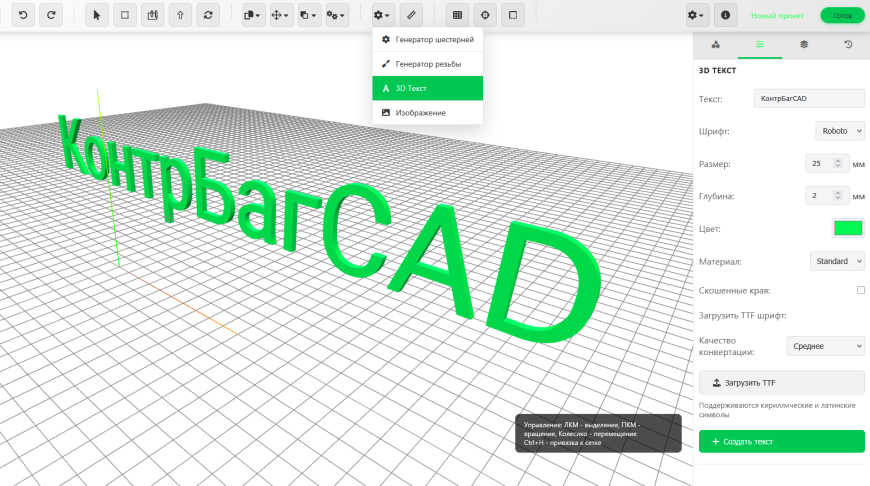Click the green 'Создать текст' button
Screen dimensions: 870x486
point(782,442)
